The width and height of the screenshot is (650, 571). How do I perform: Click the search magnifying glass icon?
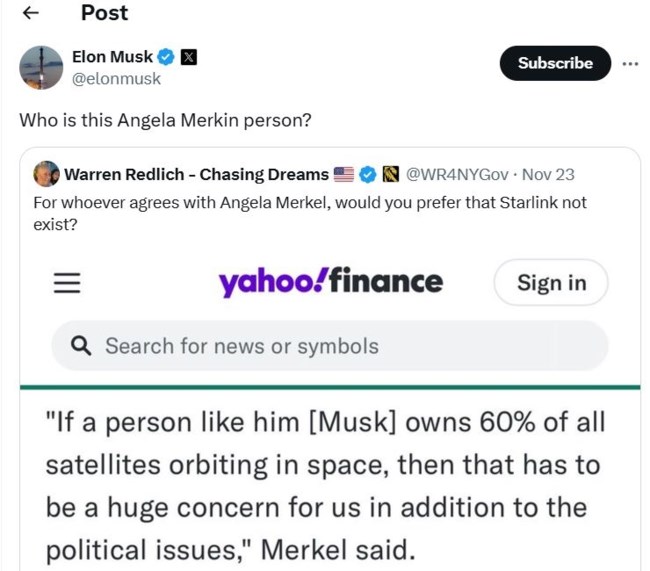click(82, 346)
